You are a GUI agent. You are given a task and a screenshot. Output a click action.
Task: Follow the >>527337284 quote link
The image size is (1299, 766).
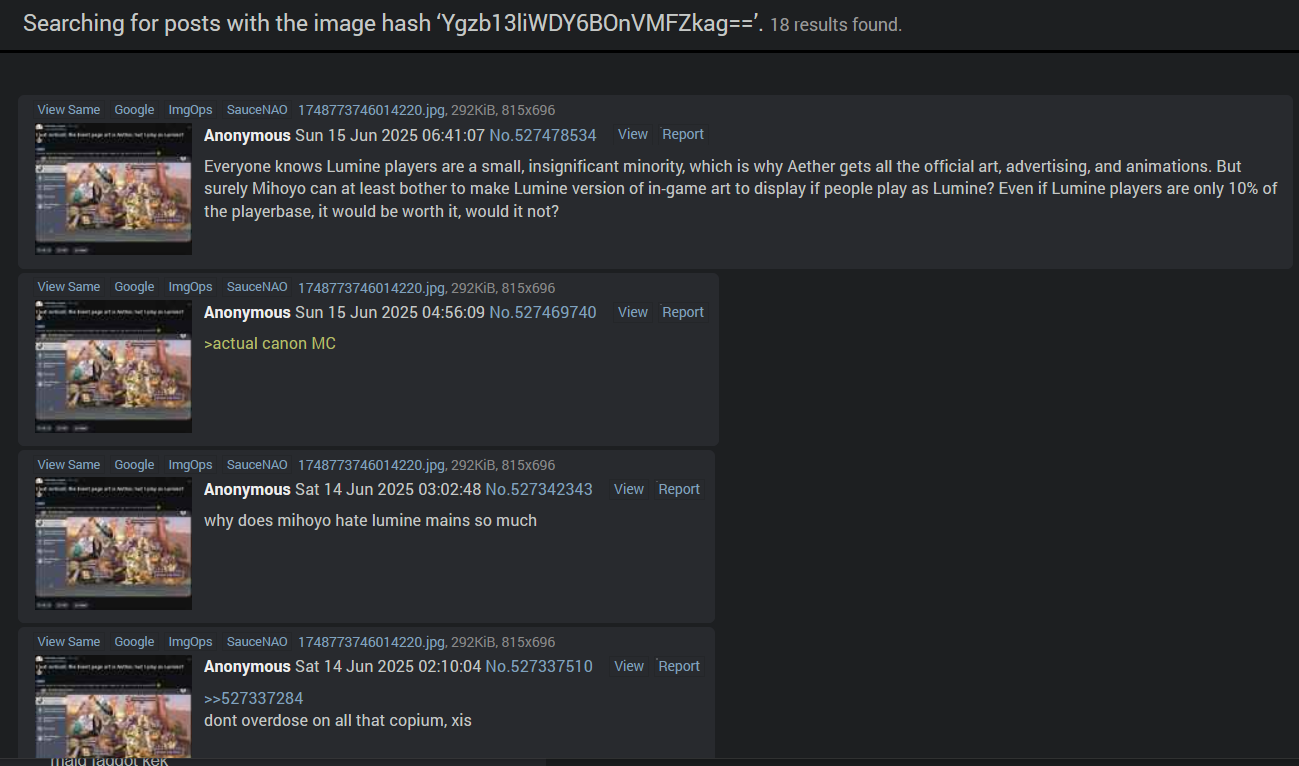click(x=253, y=698)
